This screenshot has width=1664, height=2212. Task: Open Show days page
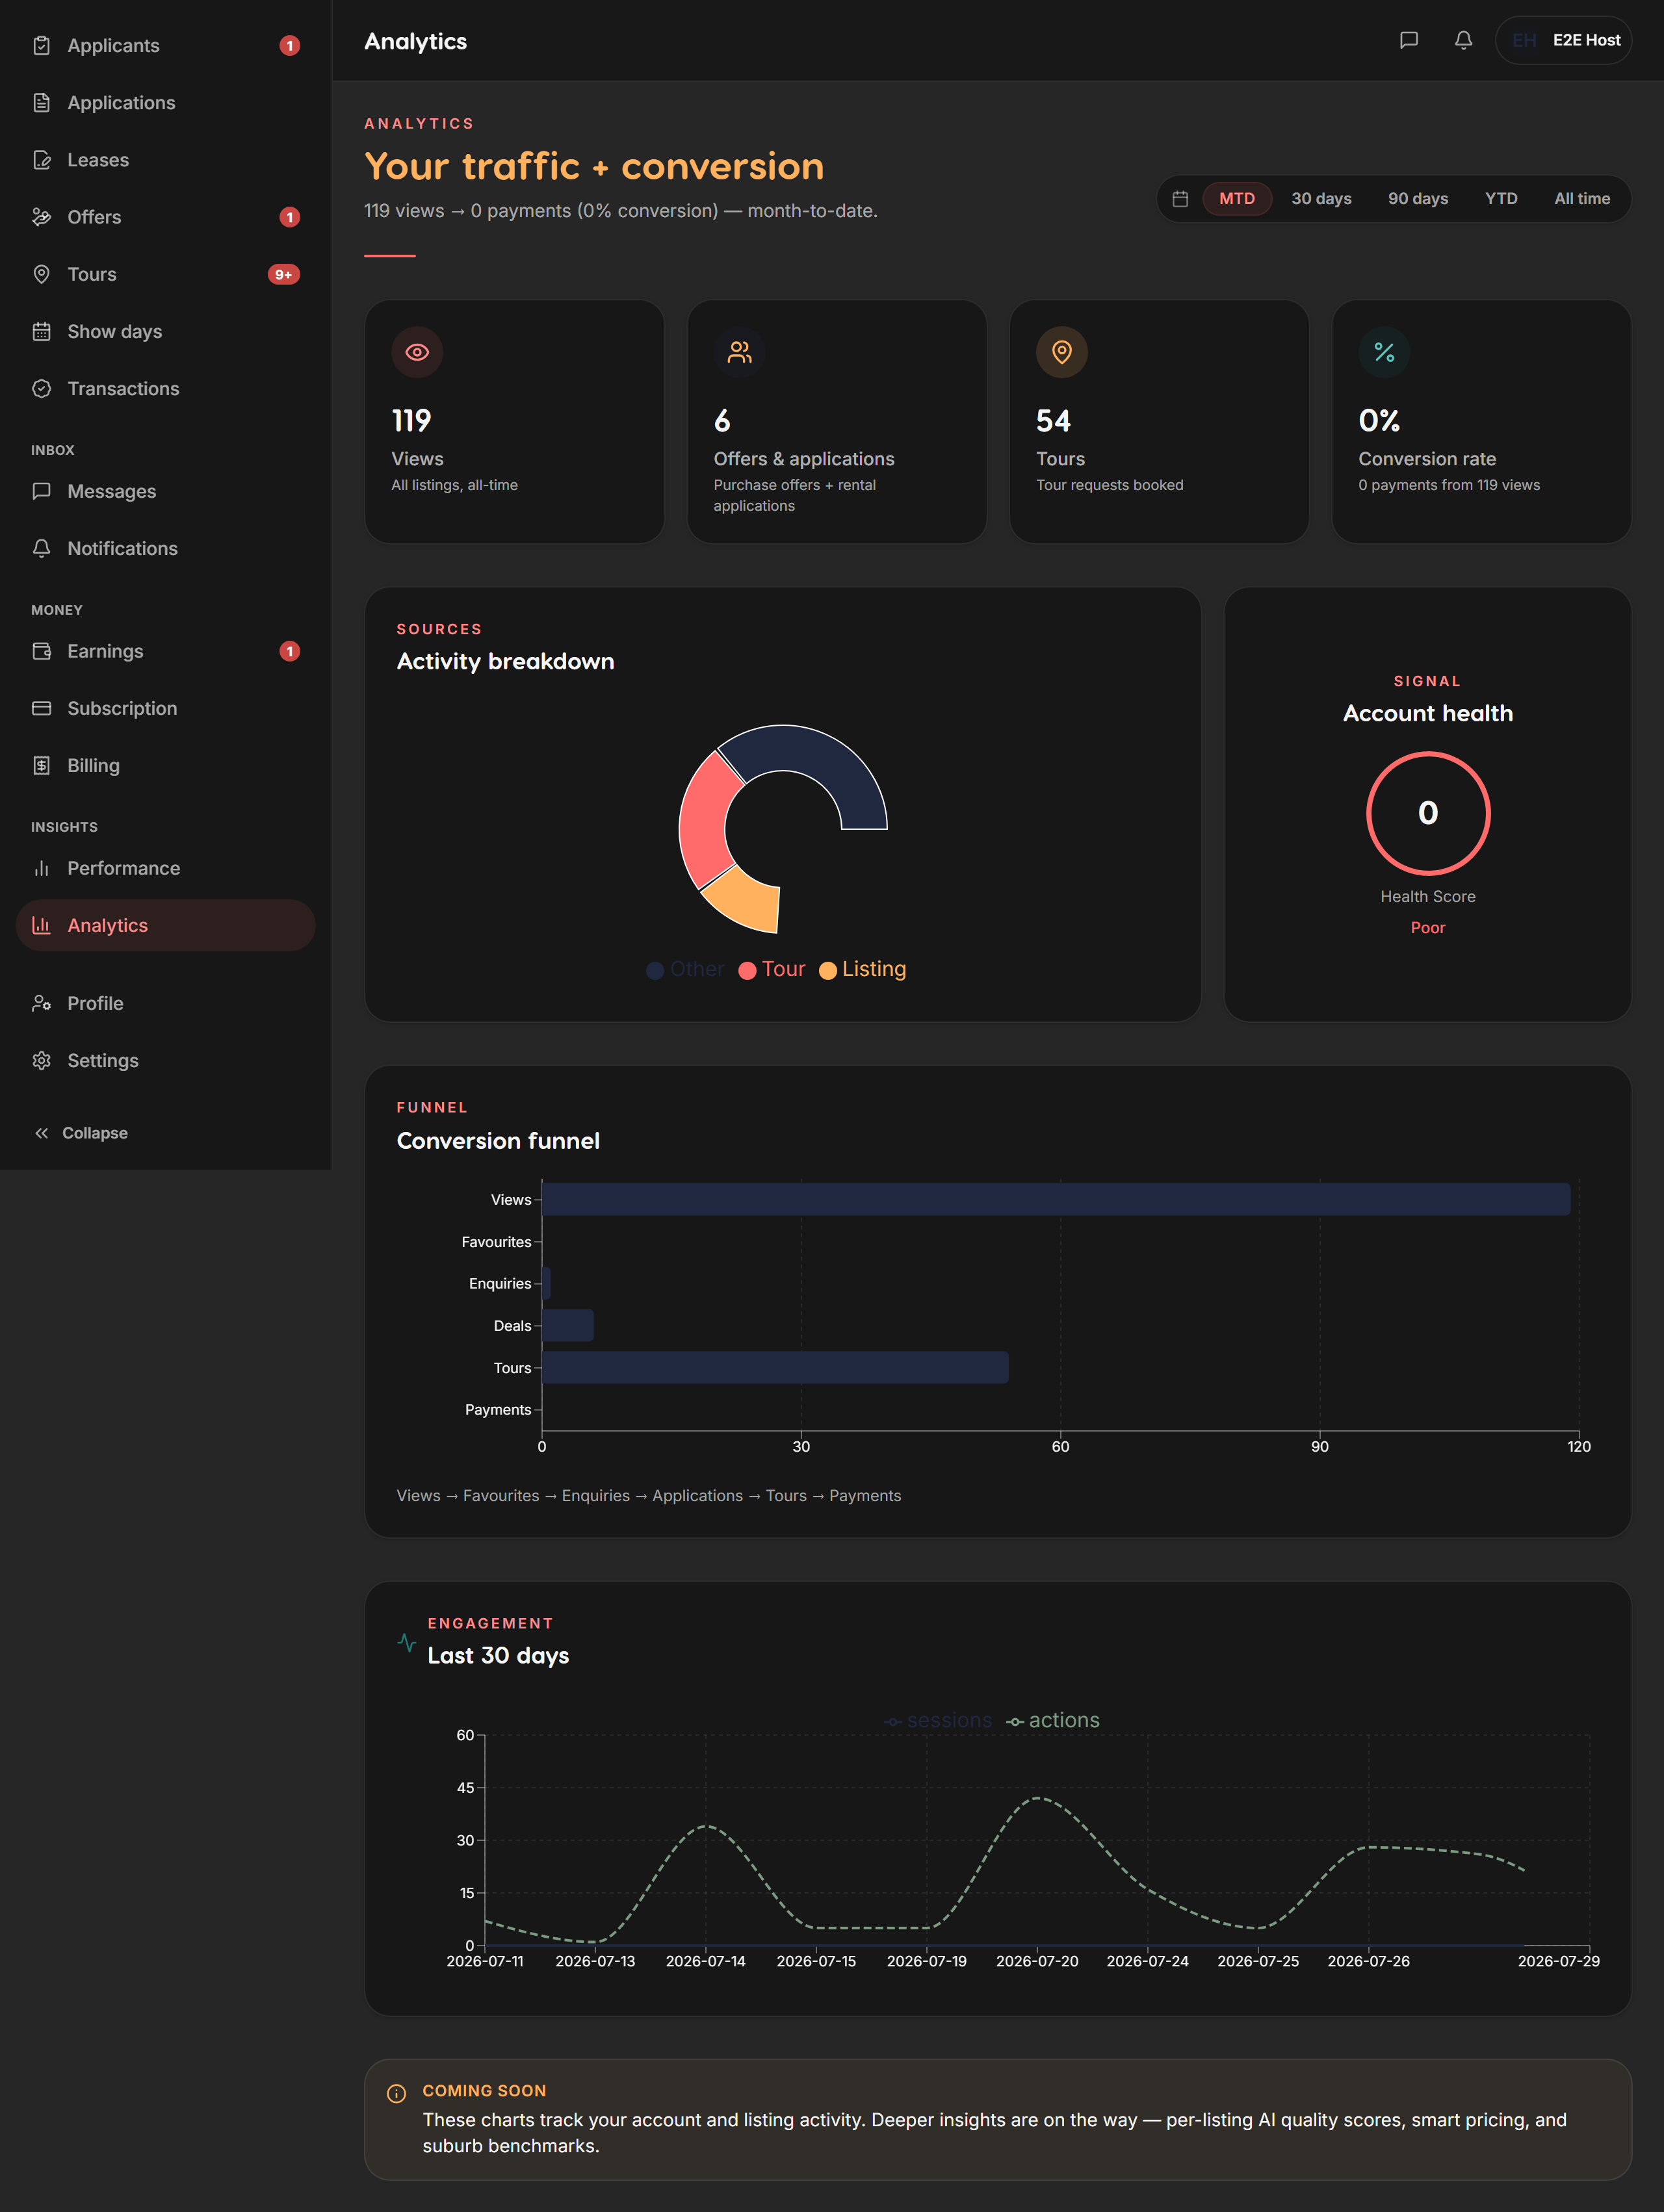click(x=165, y=331)
